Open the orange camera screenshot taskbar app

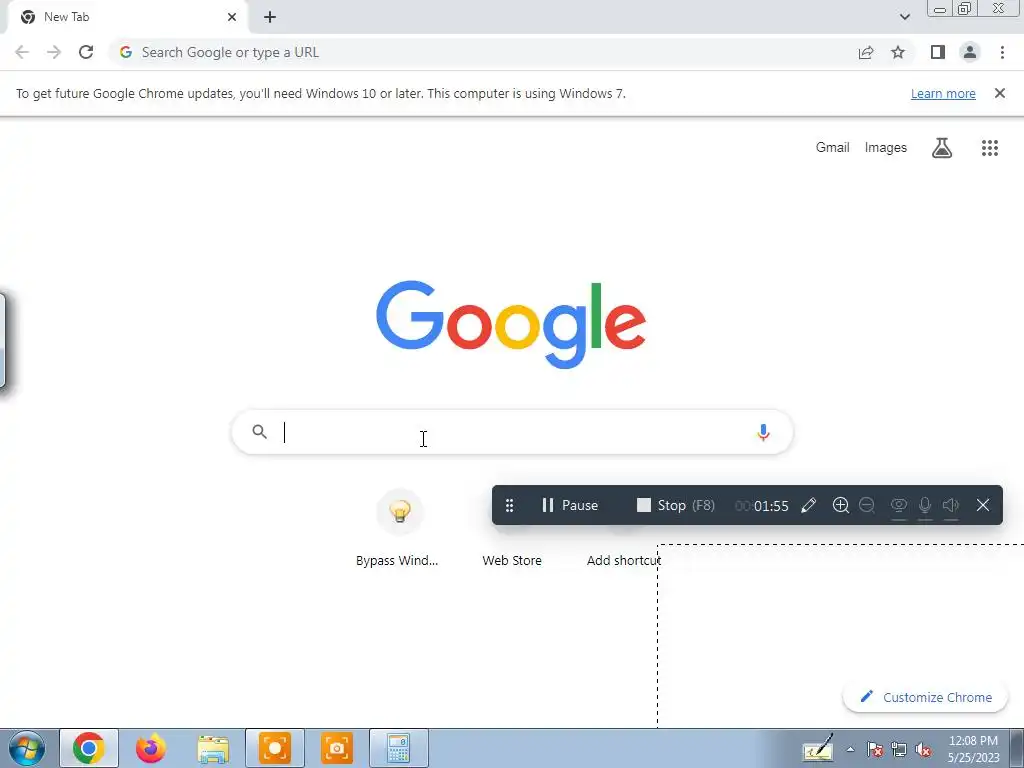(337, 748)
